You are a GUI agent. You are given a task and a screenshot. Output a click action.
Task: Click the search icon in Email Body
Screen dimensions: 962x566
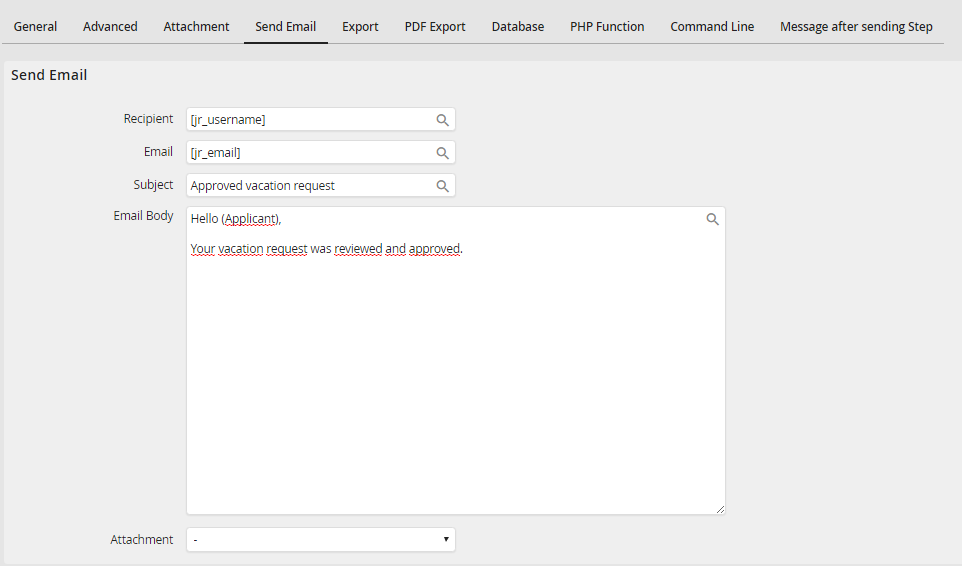[x=712, y=219]
